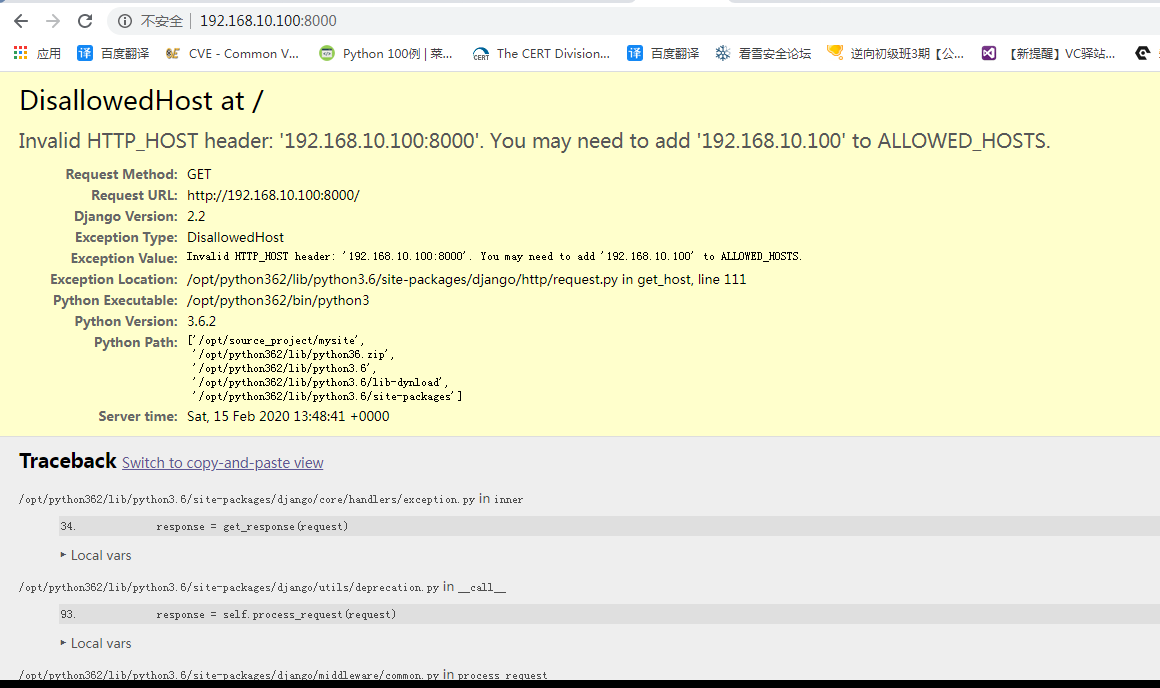Click the Exception Location request.py path
1160x688 pixels.
point(467,280)
